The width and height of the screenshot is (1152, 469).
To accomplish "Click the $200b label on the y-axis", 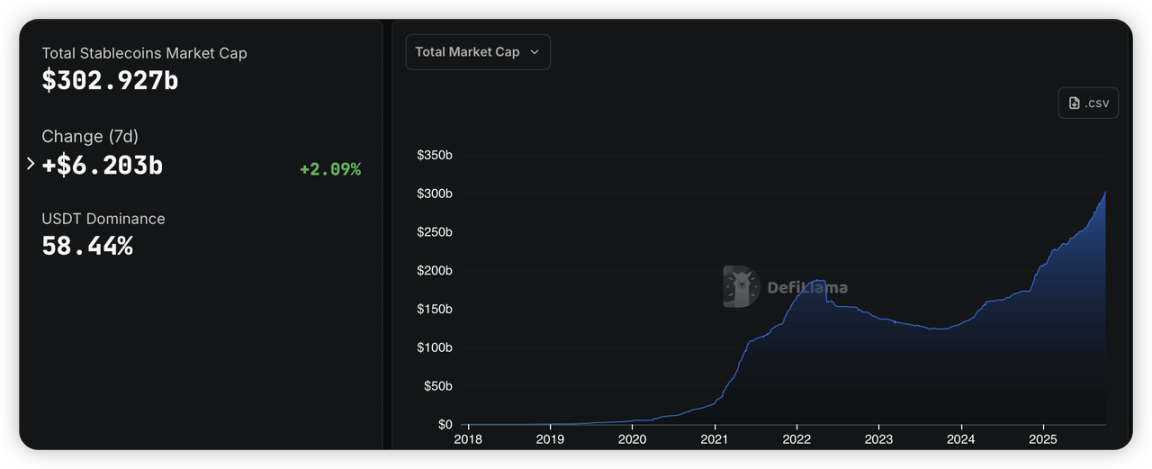I will coord(434,270).
